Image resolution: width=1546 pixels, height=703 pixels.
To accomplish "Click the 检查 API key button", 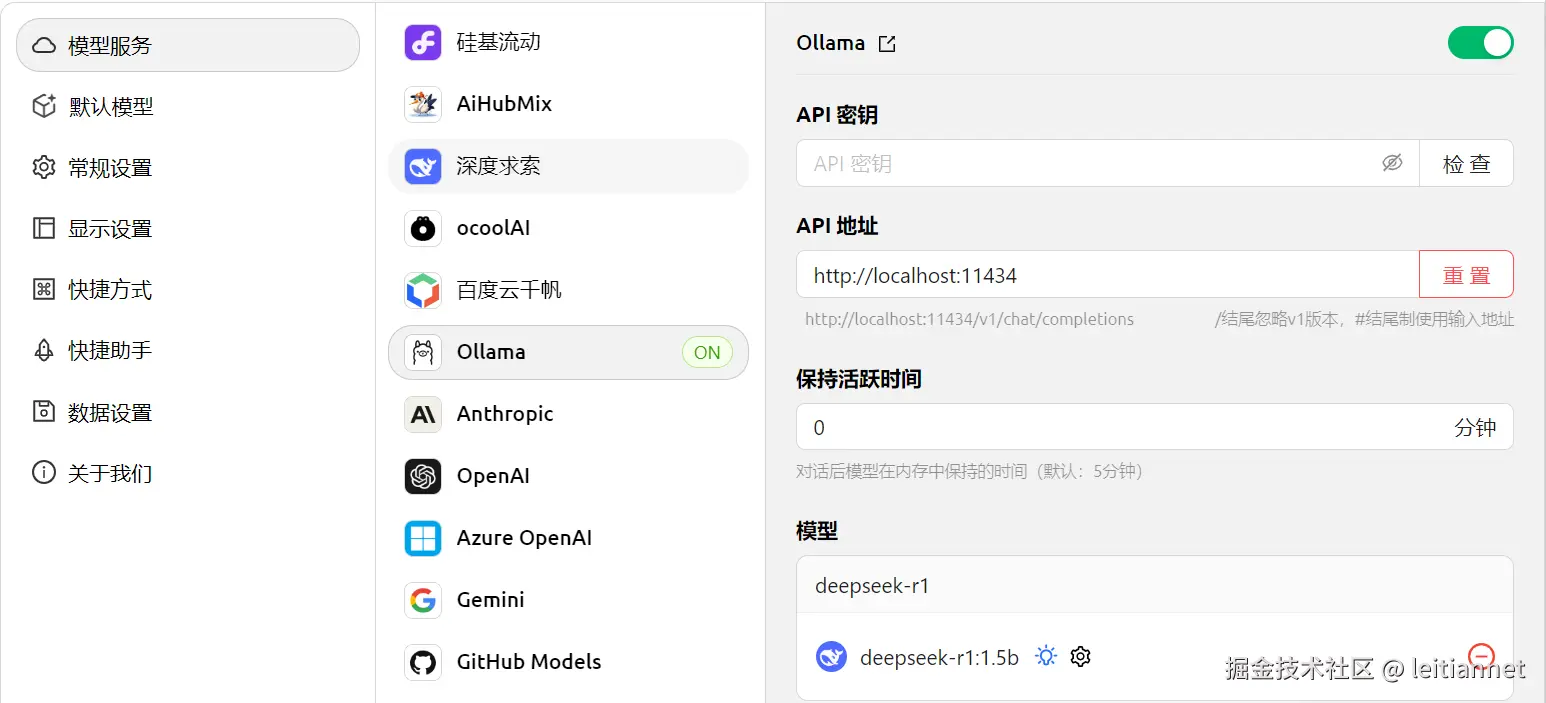I will tap(1466, 163).
